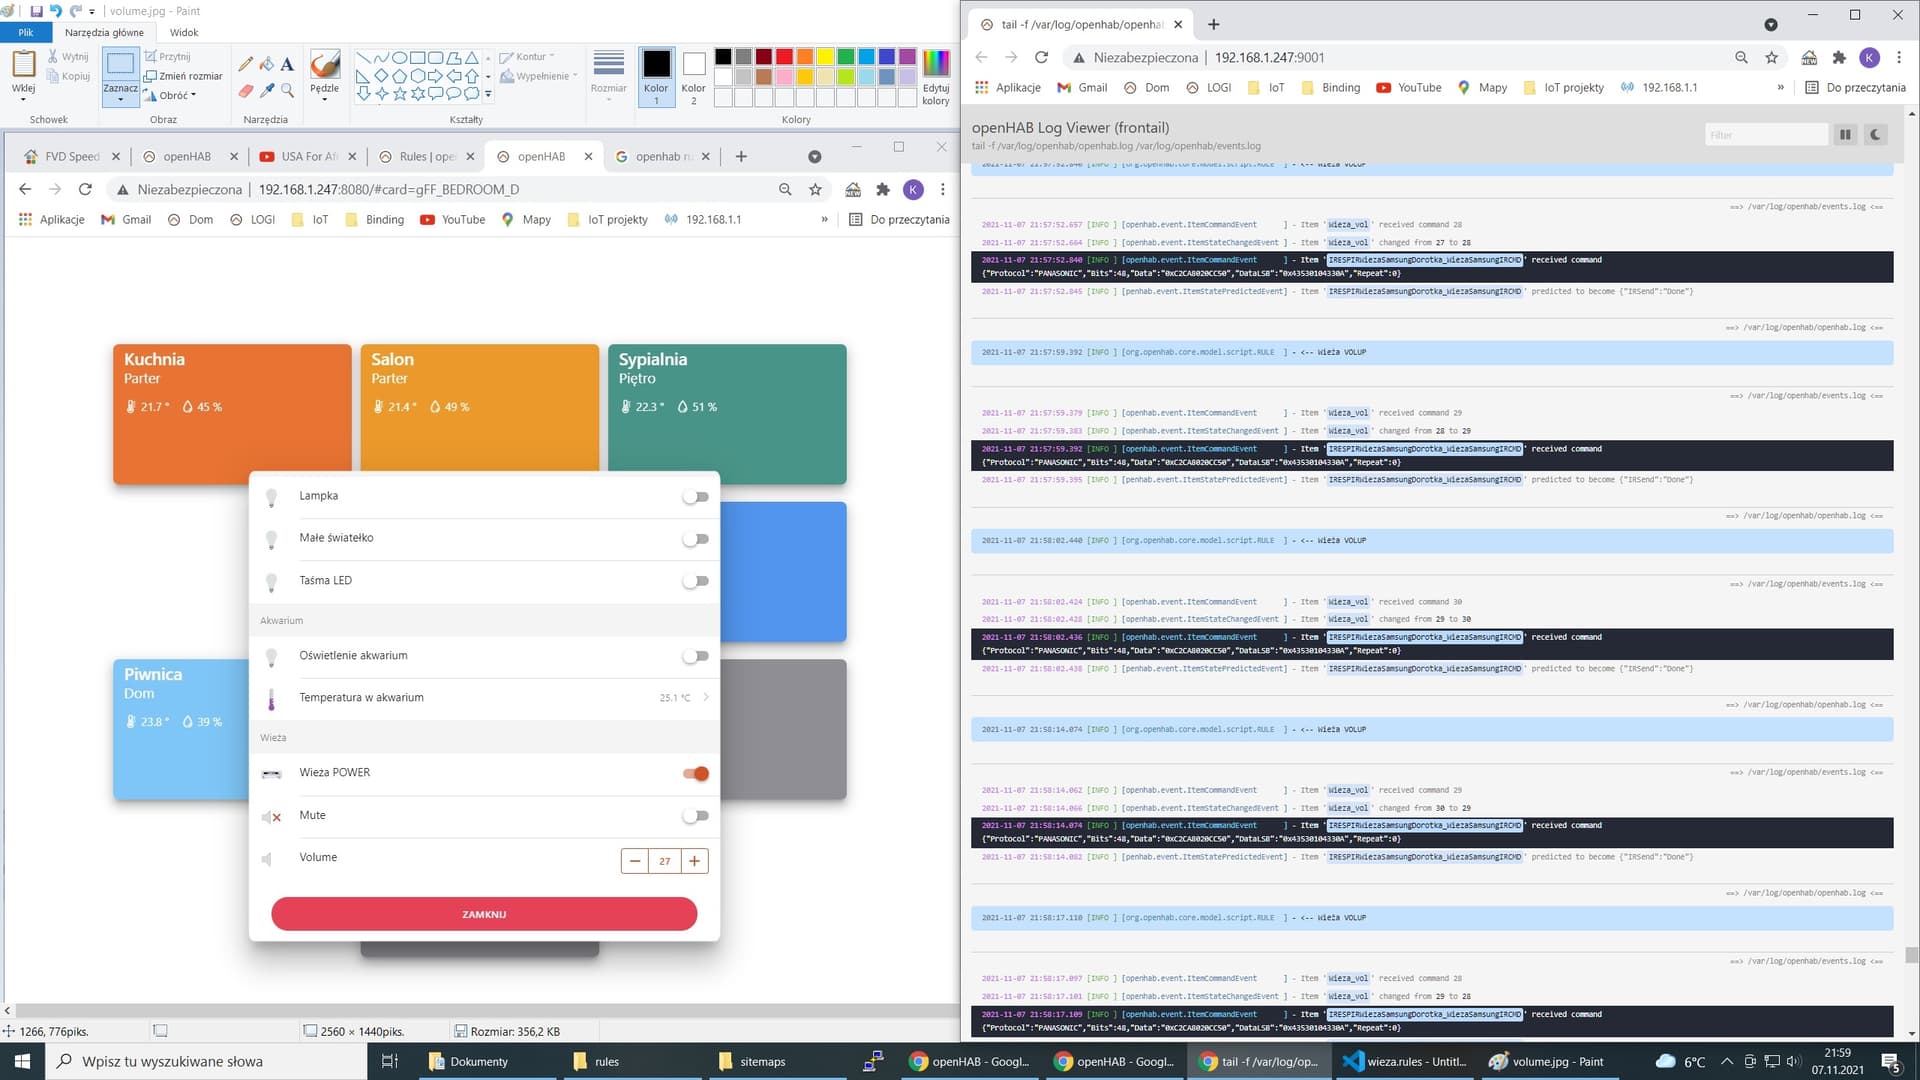Click Przytnij crop in Paint ribbon
This screenshot has height=1080, width=1920.
(167, 57)
